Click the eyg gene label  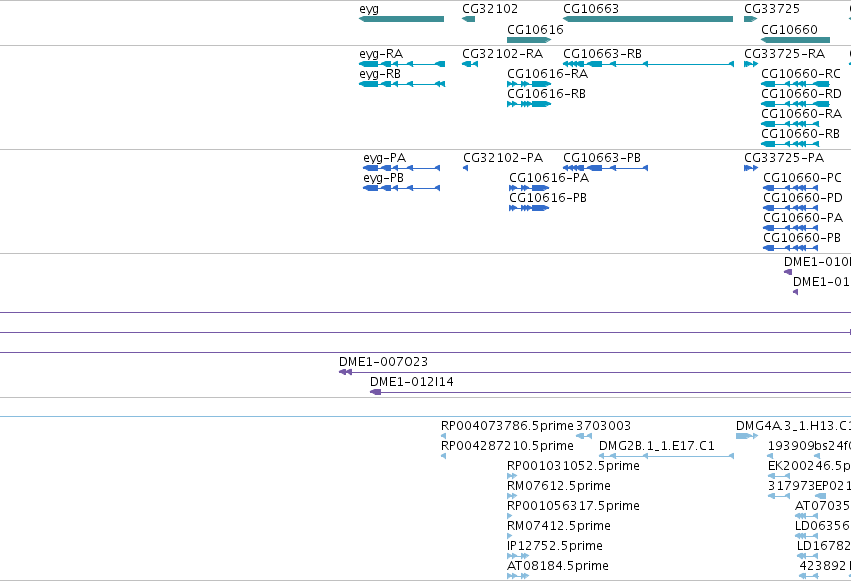369,9
